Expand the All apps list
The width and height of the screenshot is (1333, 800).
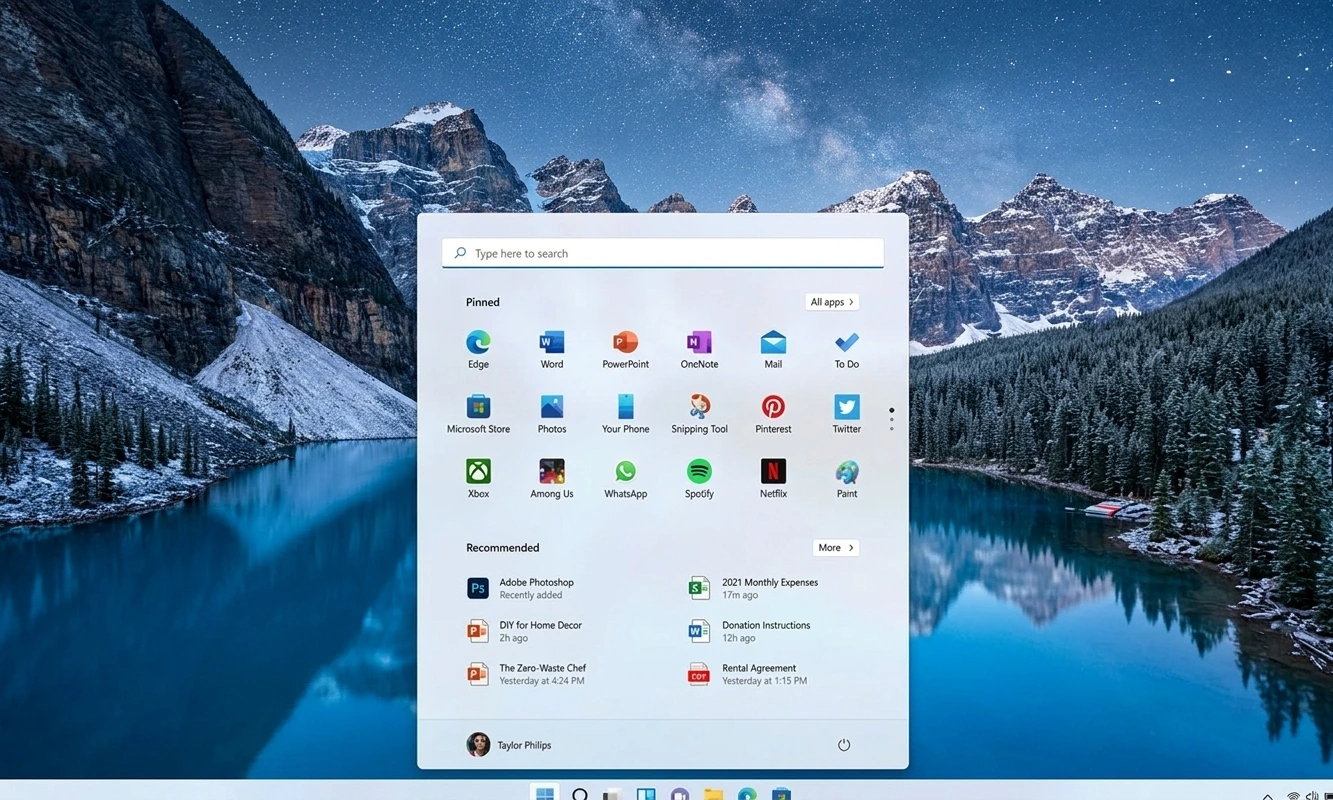click(x=831, y=301)
